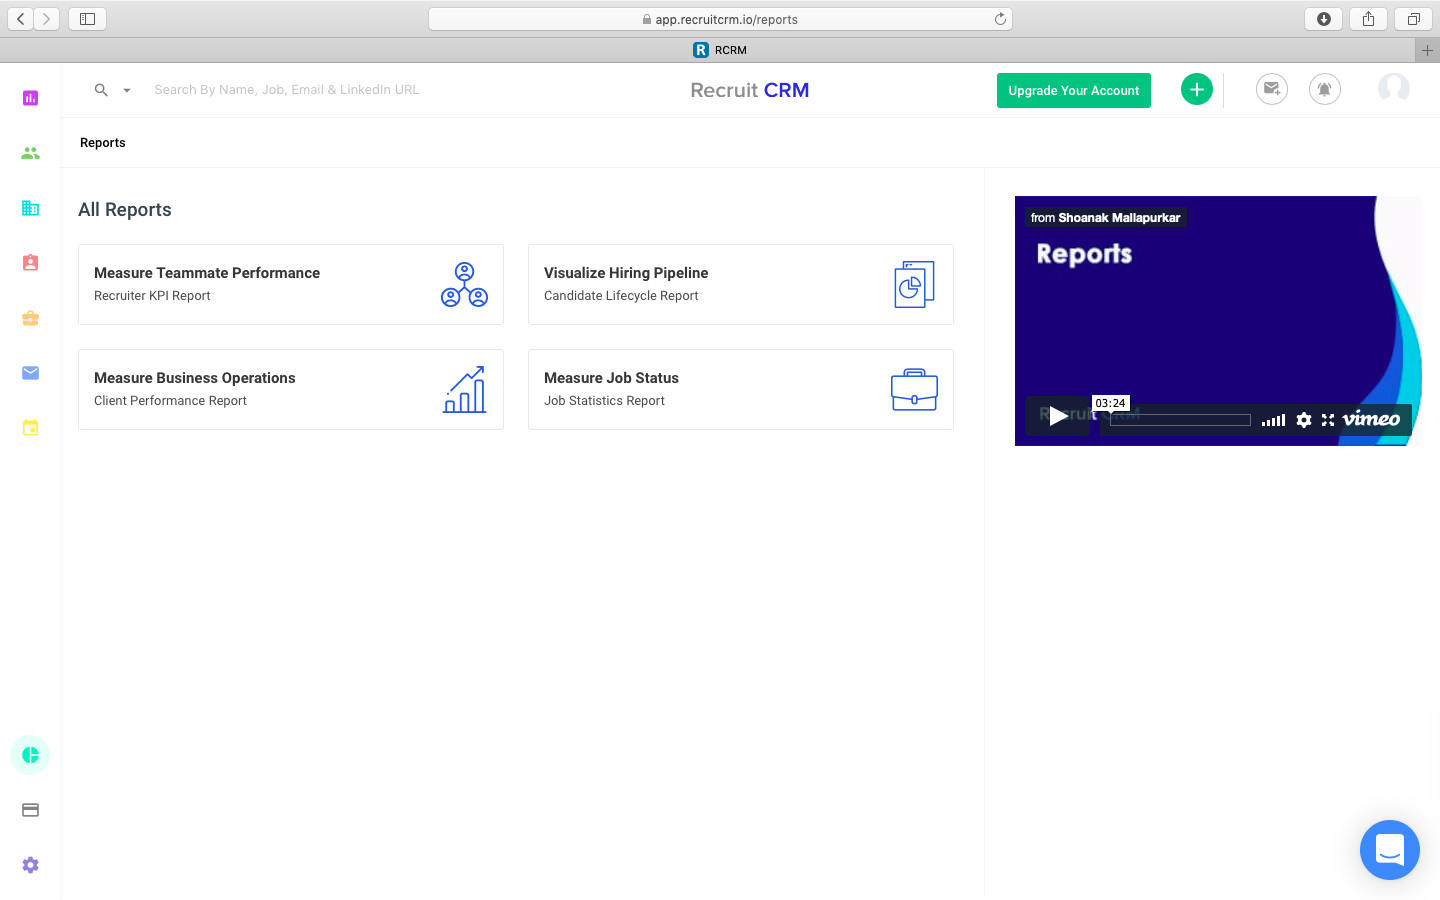Open a new browser tab
Viewport: 1440px width, 900px height.
pos(1427,50)
